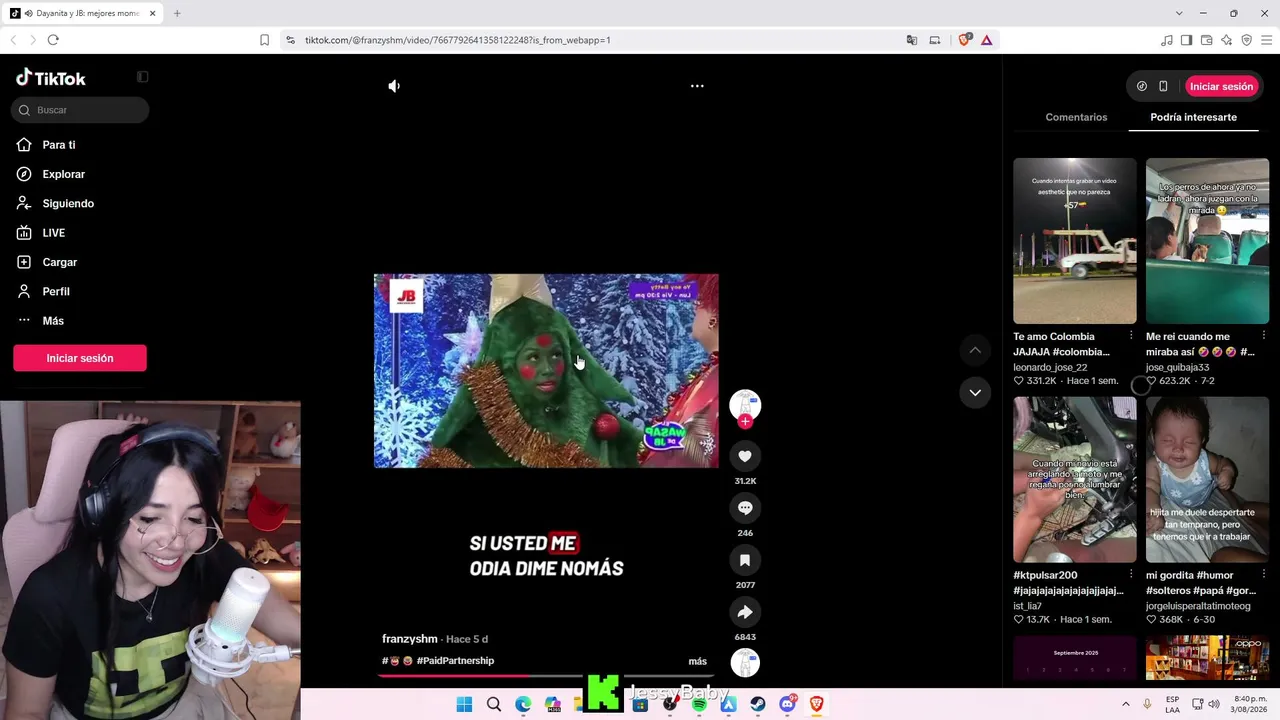Image resolution: width=1280 pixels, height=720 pixels.
Task: Follow franzyshm with the plus avatar button
Action: coord(745,421)
